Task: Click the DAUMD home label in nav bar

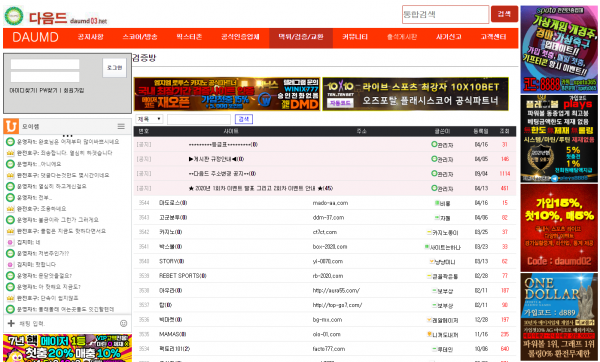Action: click(x=35, y=37)
